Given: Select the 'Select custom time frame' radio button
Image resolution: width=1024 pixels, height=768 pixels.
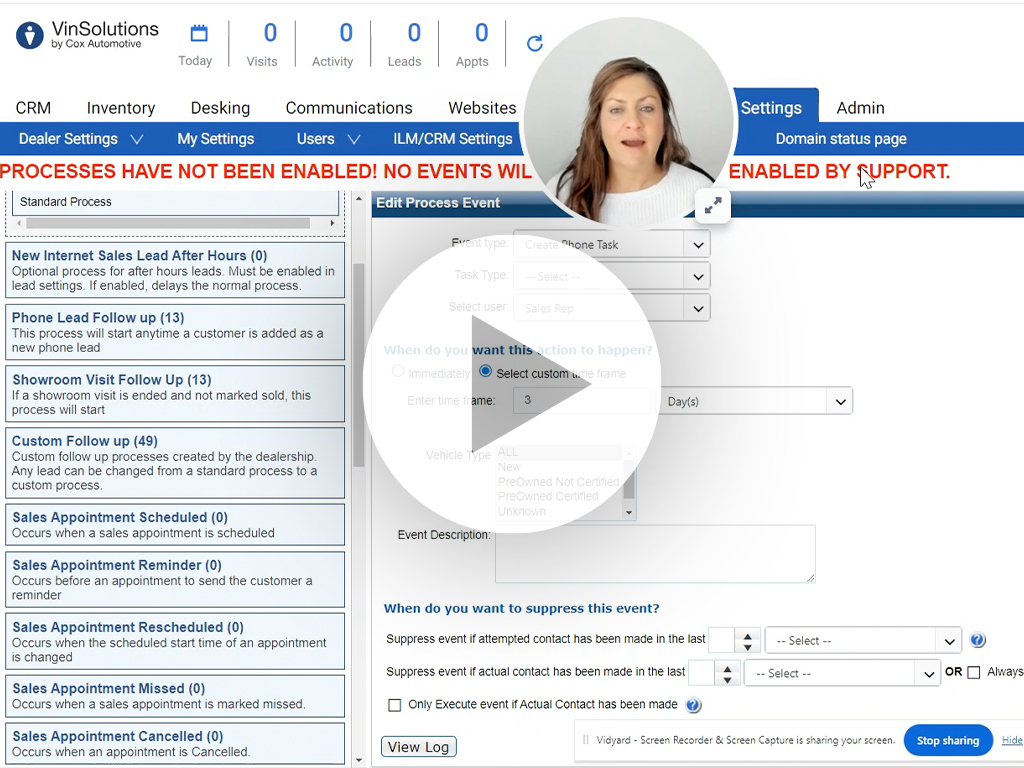Looking at the screenshot, I should click(x=485, y=372).
